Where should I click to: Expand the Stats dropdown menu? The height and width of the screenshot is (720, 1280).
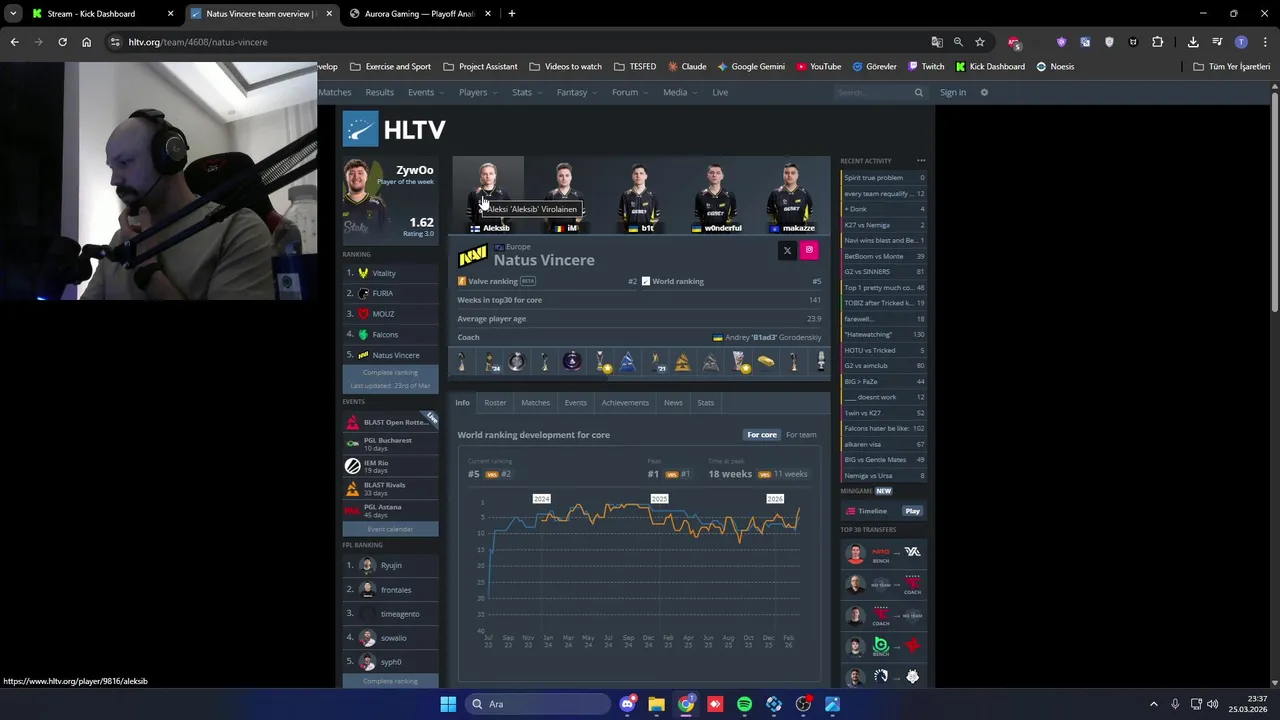526,92
